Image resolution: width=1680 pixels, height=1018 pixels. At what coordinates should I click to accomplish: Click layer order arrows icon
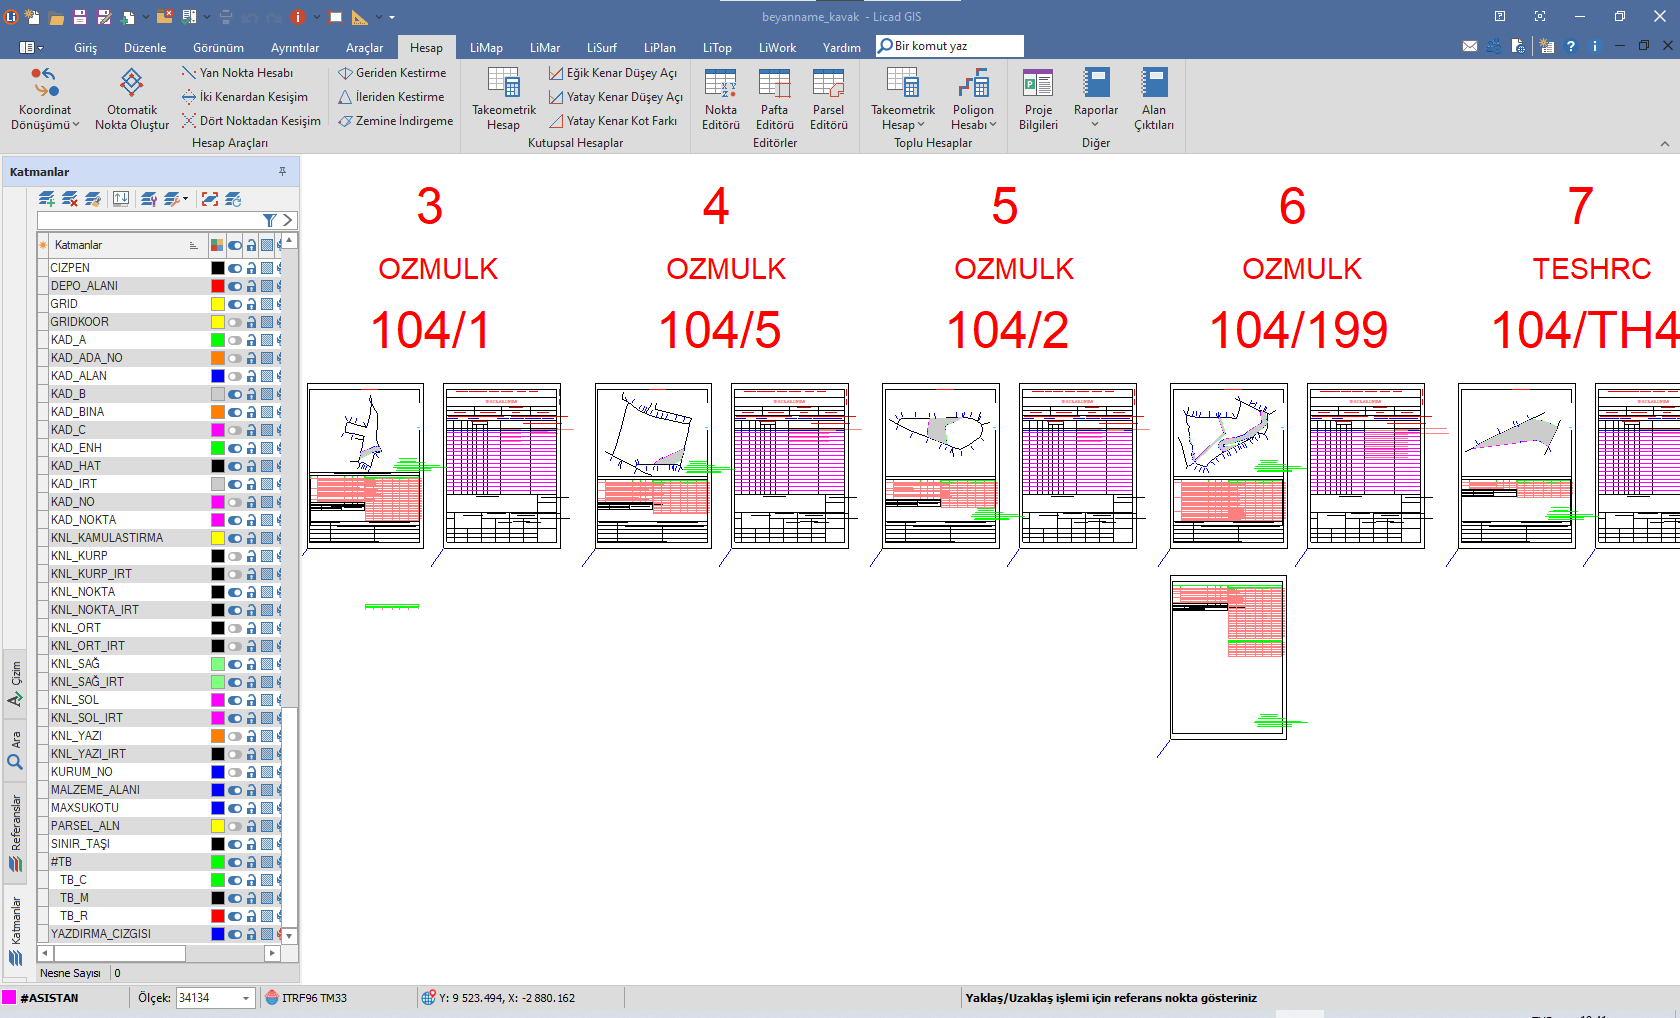tap(121, 199)
